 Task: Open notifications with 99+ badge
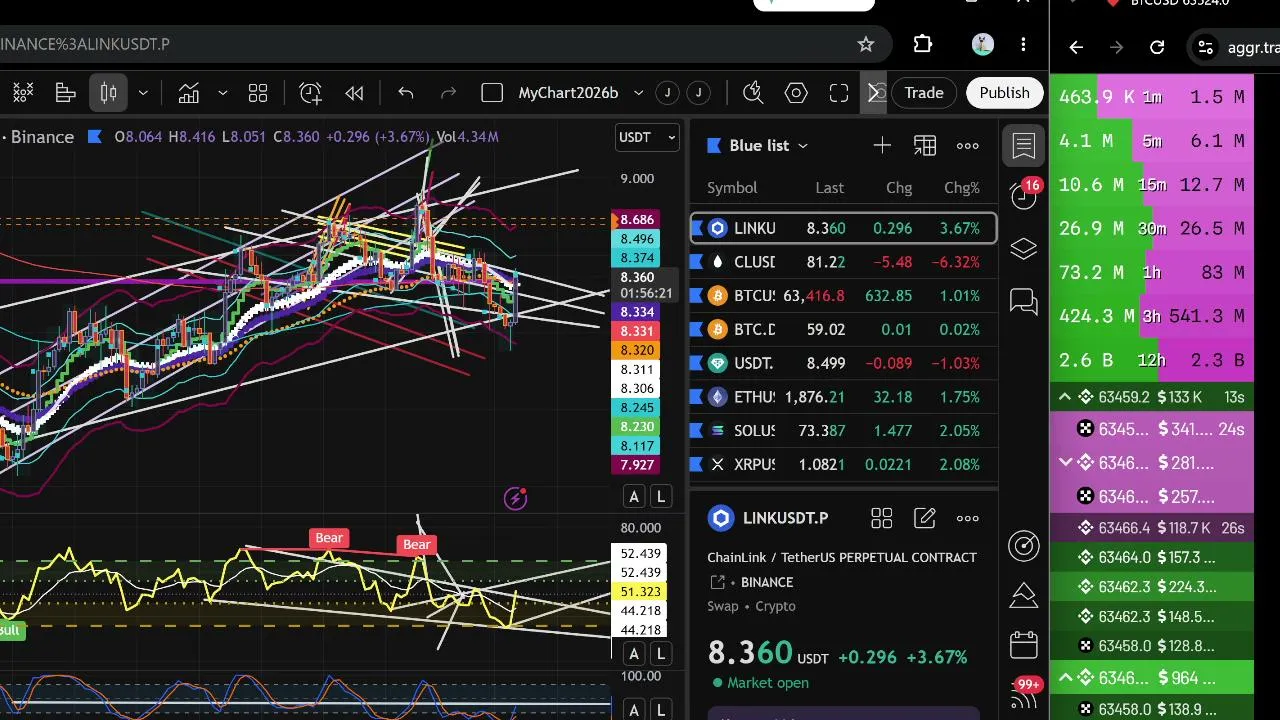pyautogui.click(x=1026, y=692)
